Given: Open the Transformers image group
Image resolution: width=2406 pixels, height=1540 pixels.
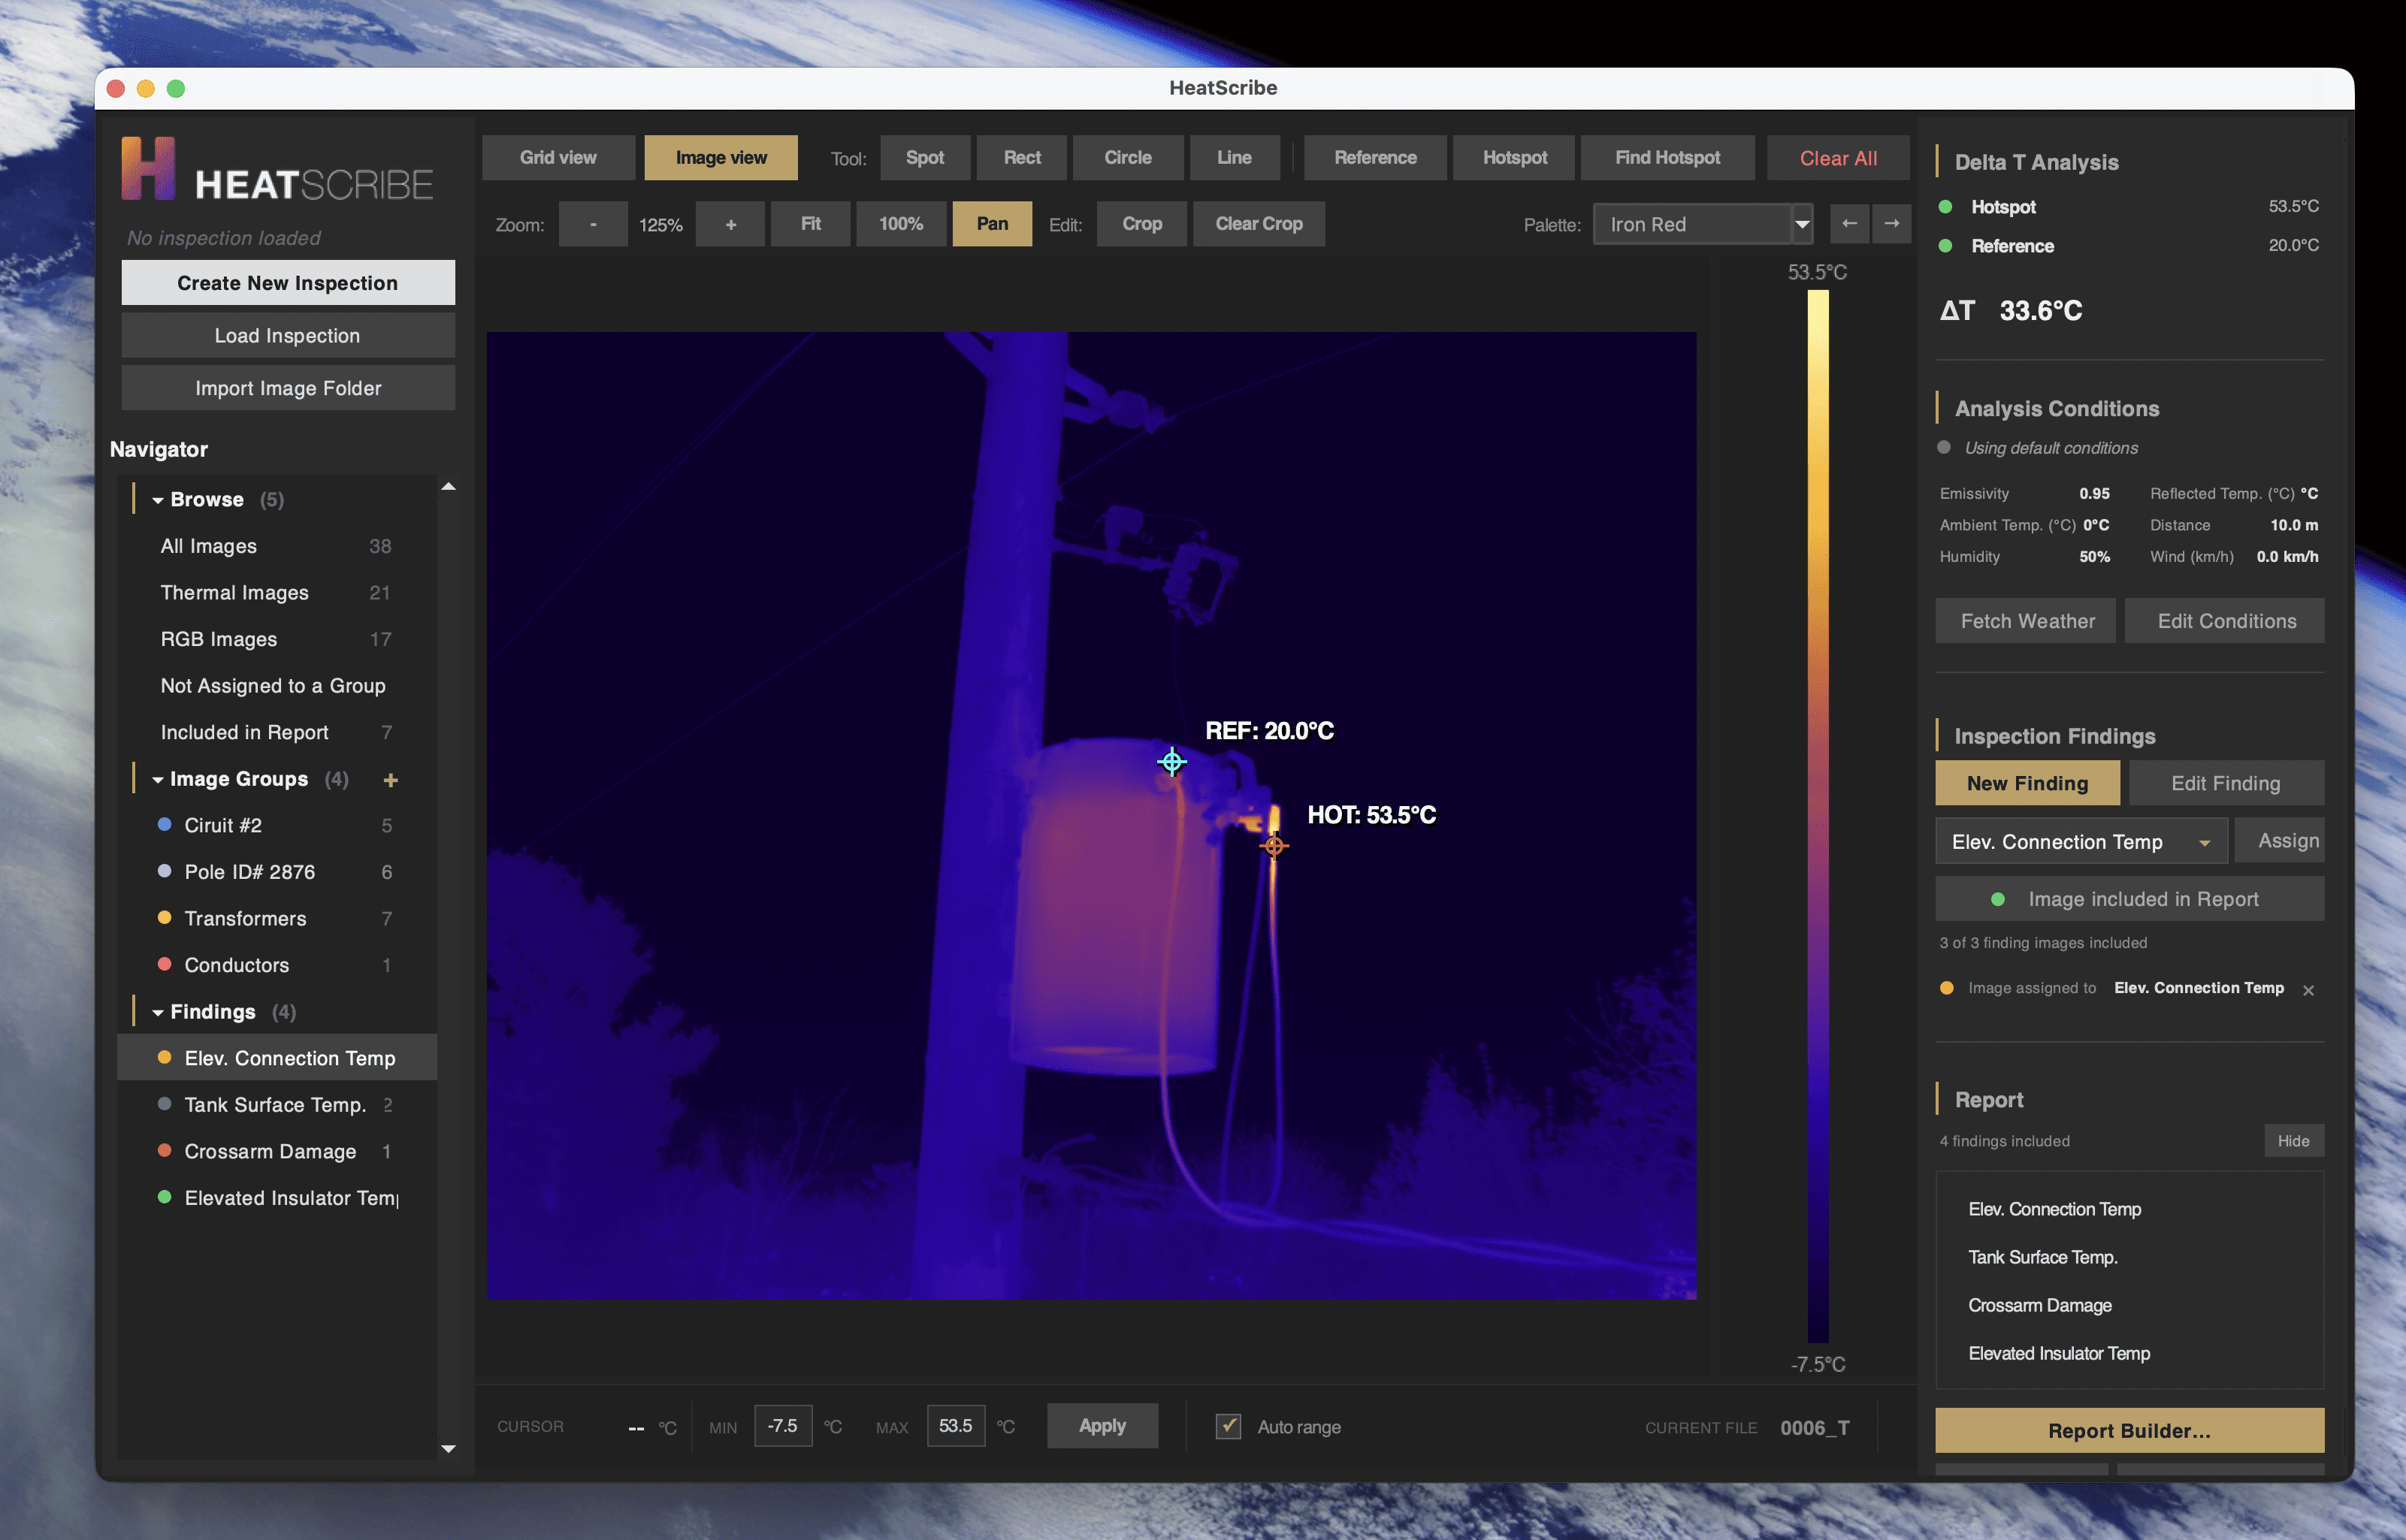Looking at the screenshot, I should [x=277, y=919].
